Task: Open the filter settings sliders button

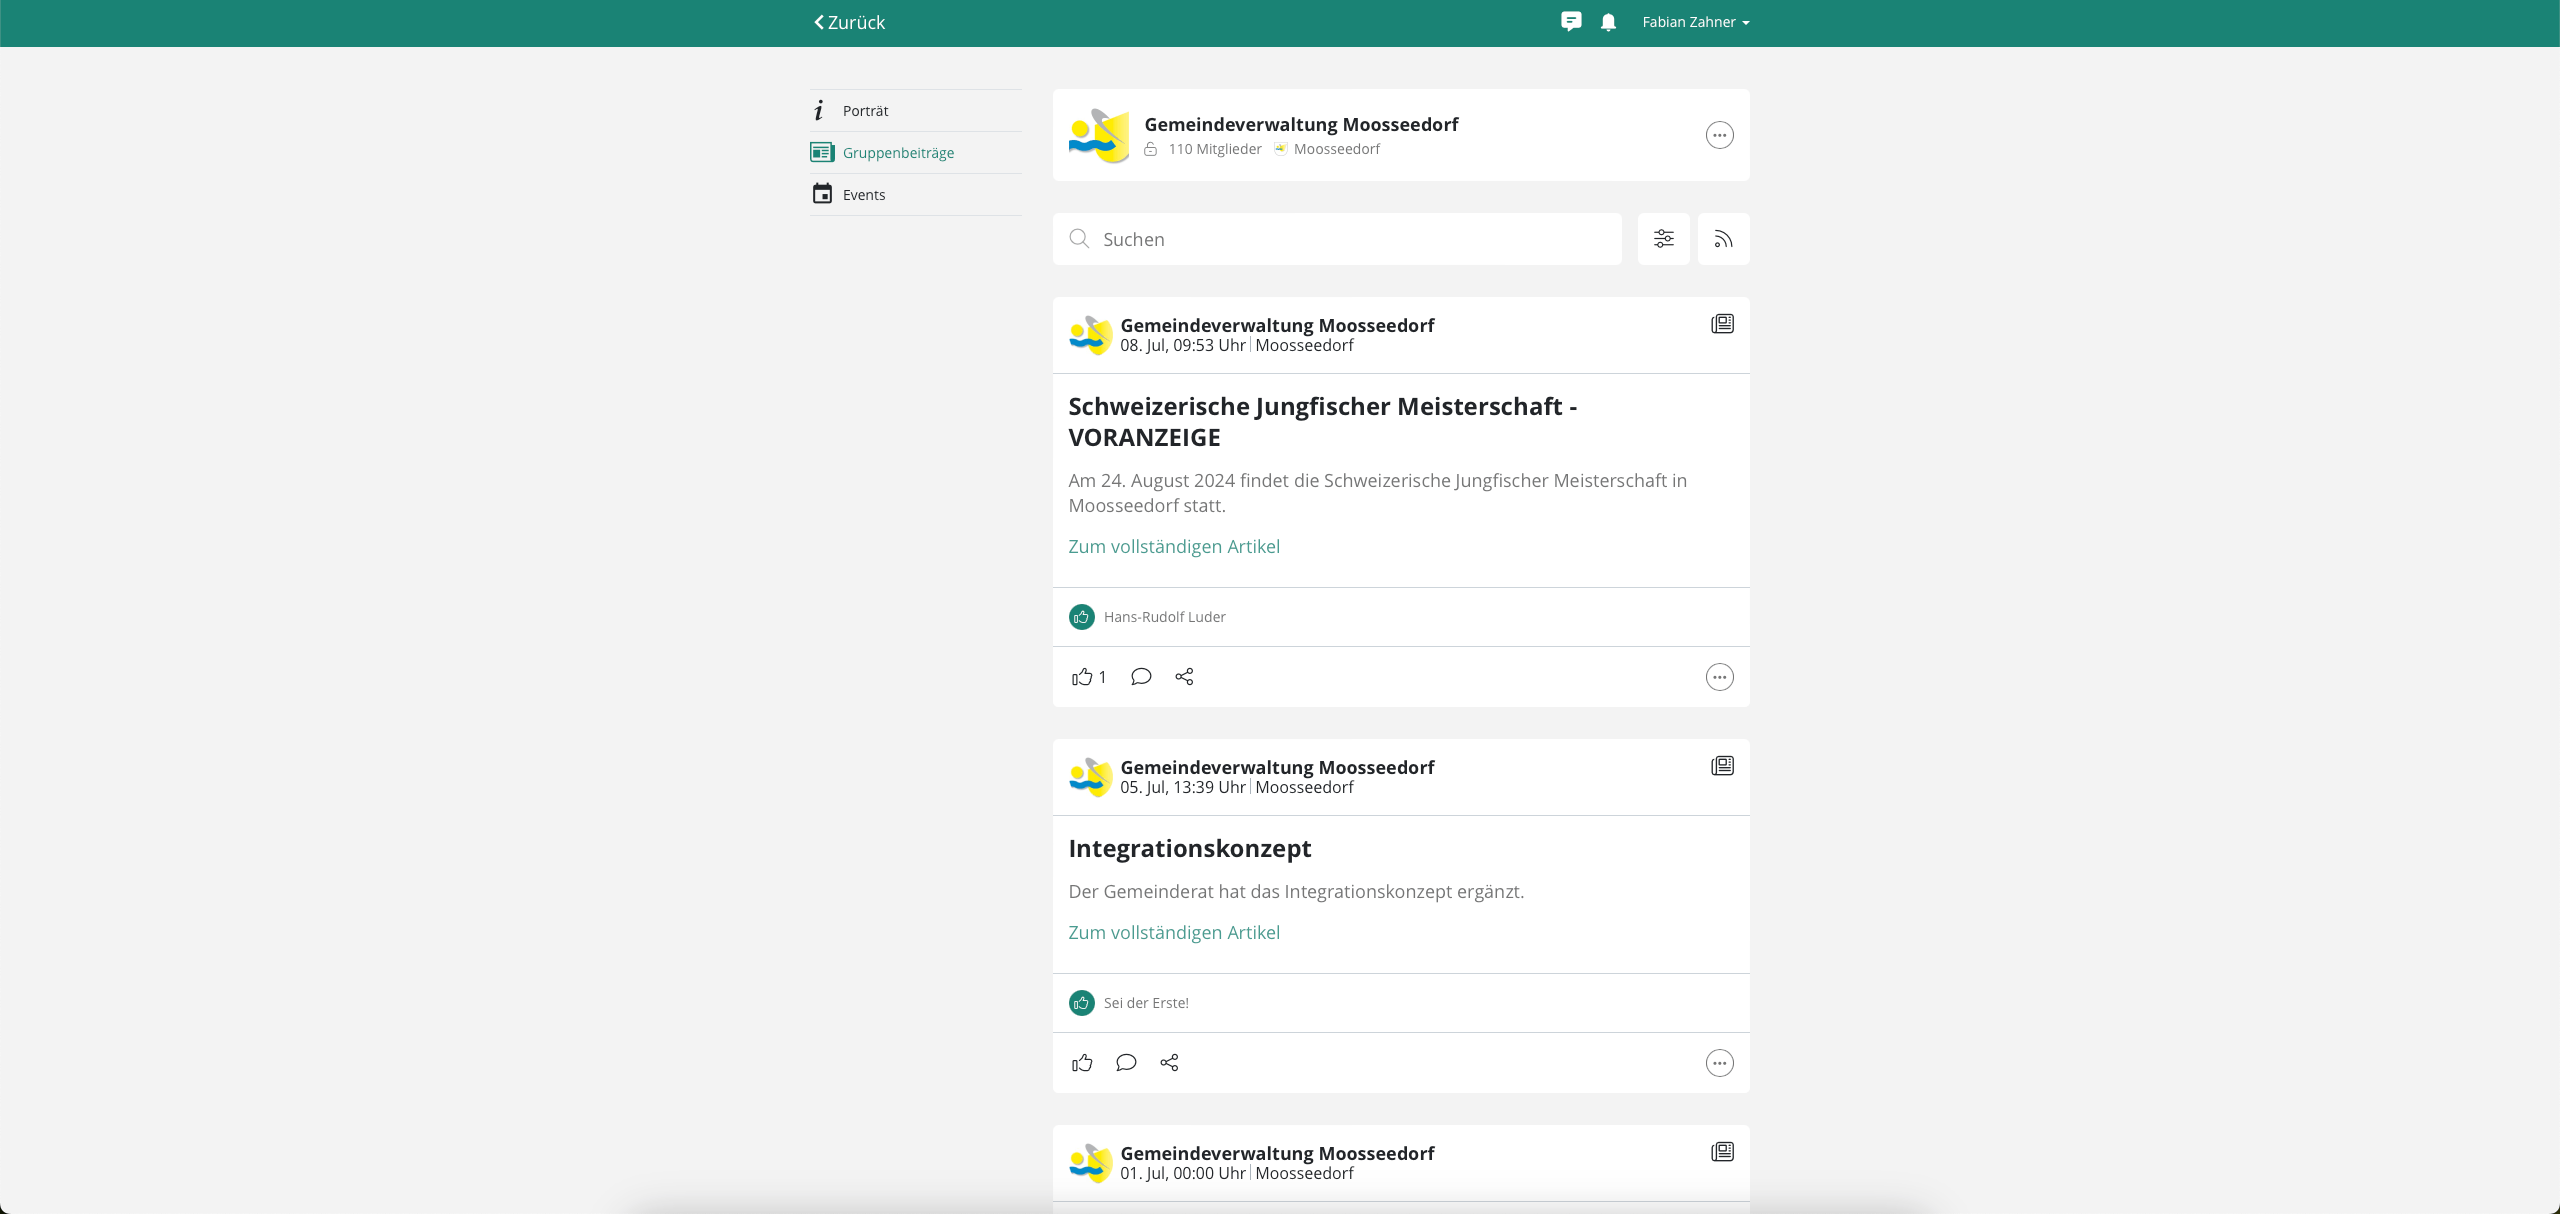Action: (1663, 239)
